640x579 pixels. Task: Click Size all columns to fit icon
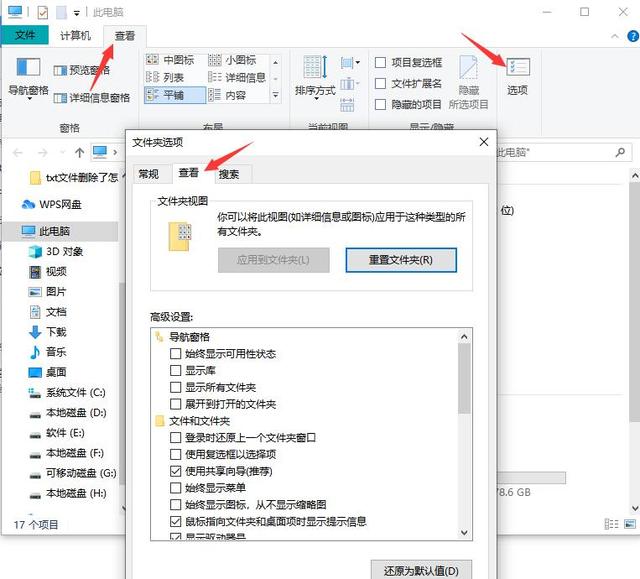pyautogui.click(x=347, y=105)
